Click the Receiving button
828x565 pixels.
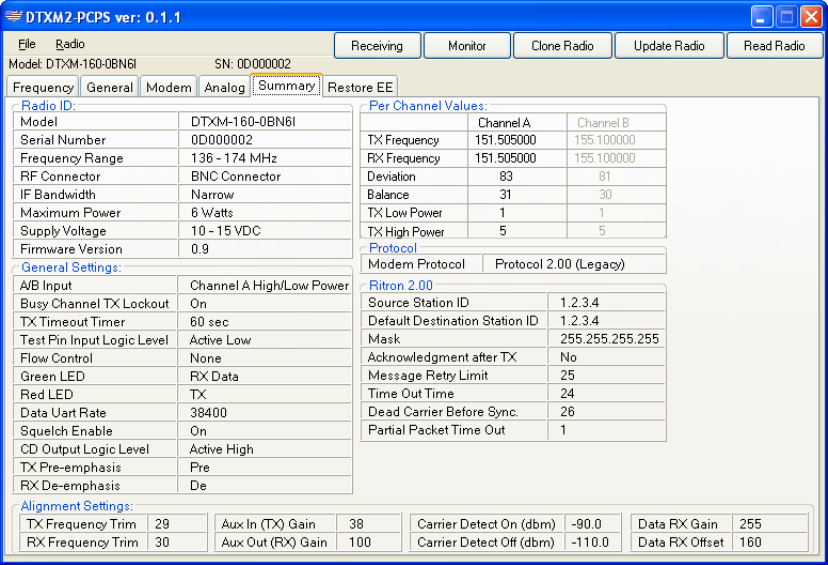tap(377, 46)
